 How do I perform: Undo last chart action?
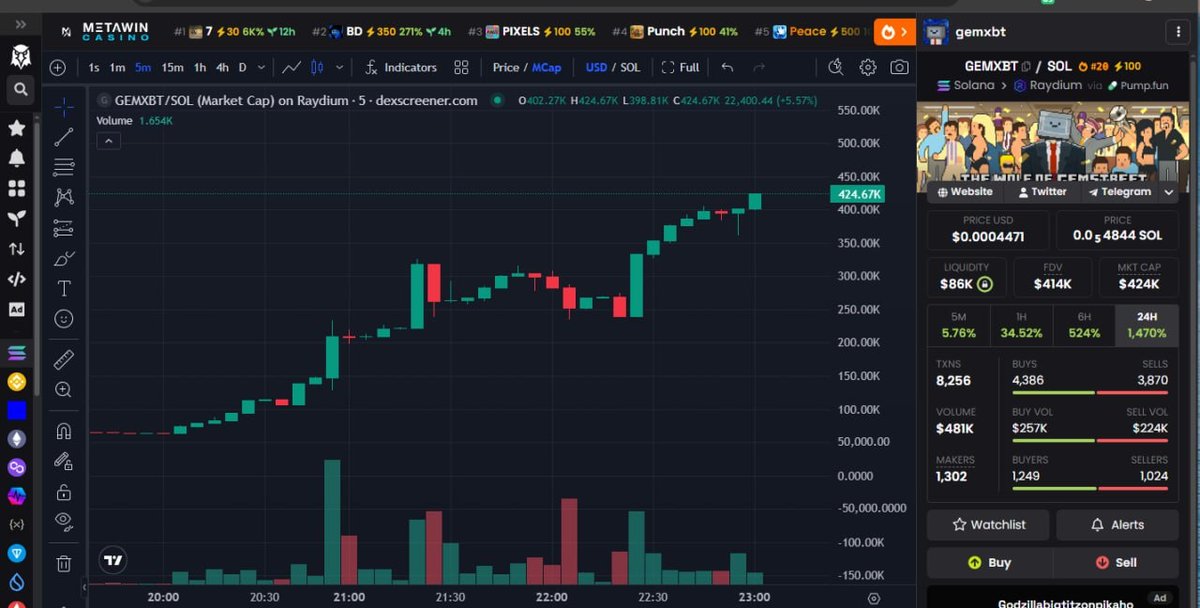[727, 68]
